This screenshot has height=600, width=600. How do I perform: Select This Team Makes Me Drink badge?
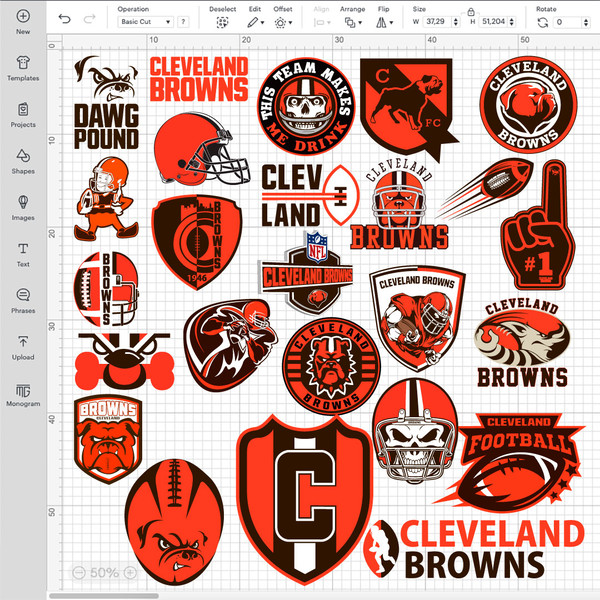click(x=306, y=106)
